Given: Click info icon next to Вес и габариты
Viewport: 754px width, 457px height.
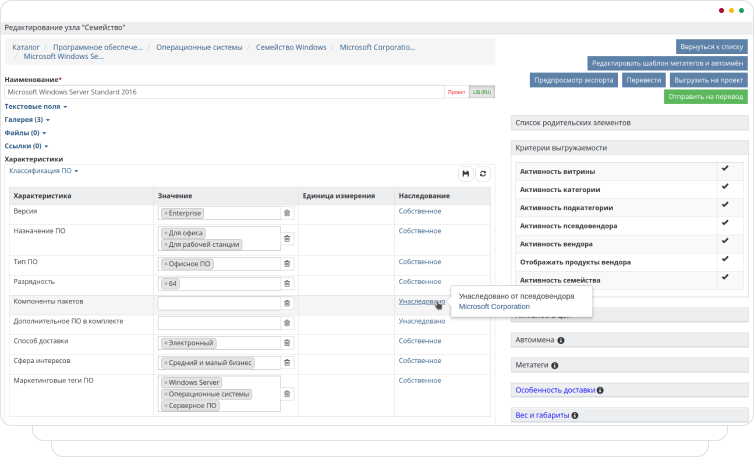Looking at the screenshot, I should [575, 415].
